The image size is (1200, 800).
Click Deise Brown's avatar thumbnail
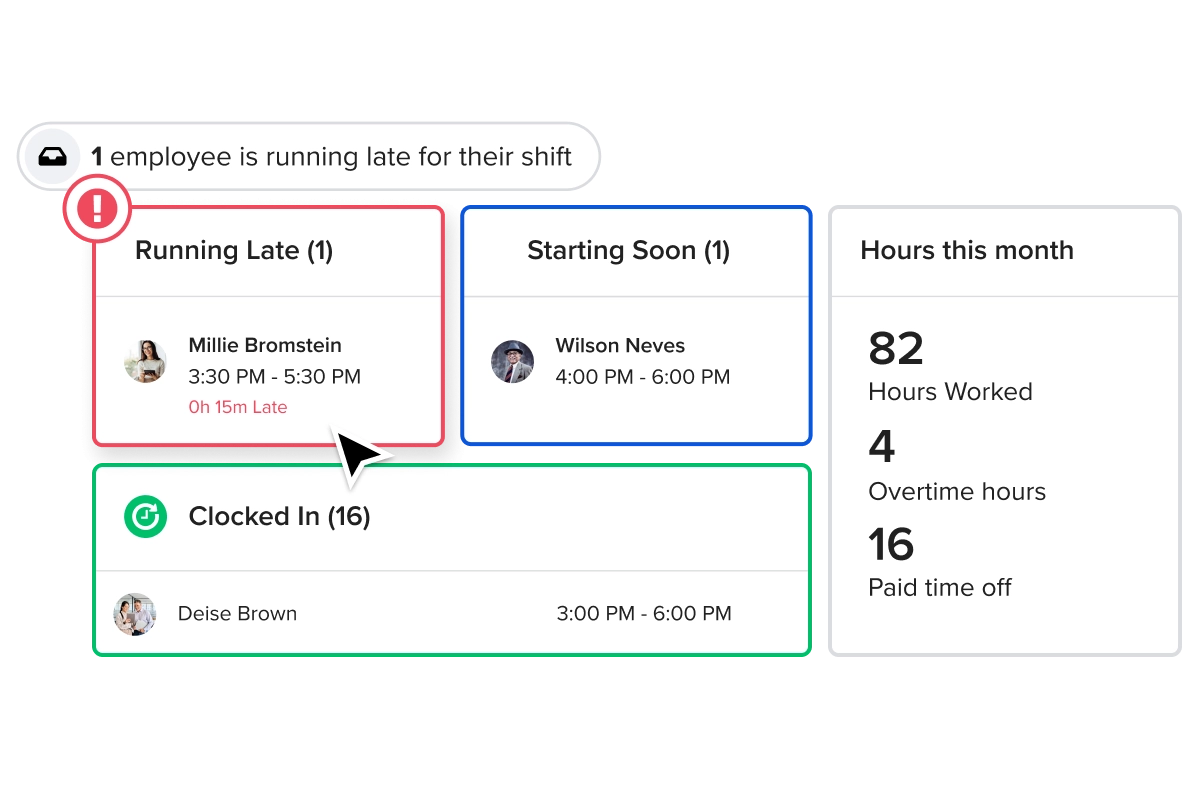[134, 614]
